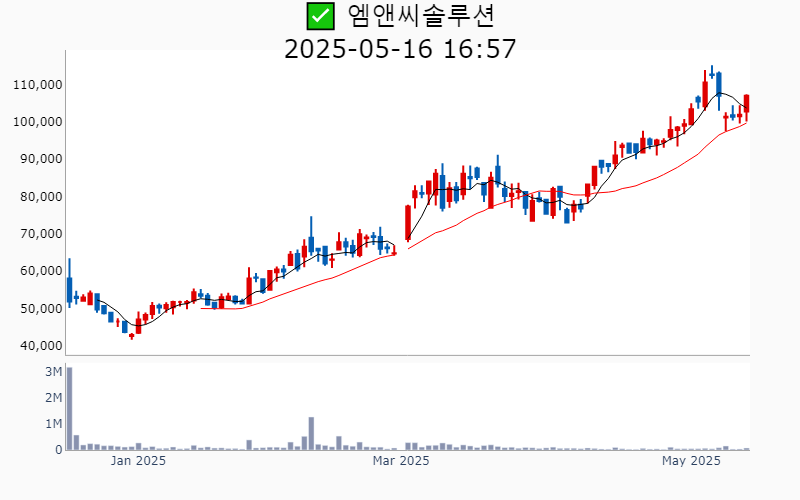Image resolution: width=800 pixels, height=500 pixels.
Task: Click the tallest volume bar near 3M
Action: (69, 409)
